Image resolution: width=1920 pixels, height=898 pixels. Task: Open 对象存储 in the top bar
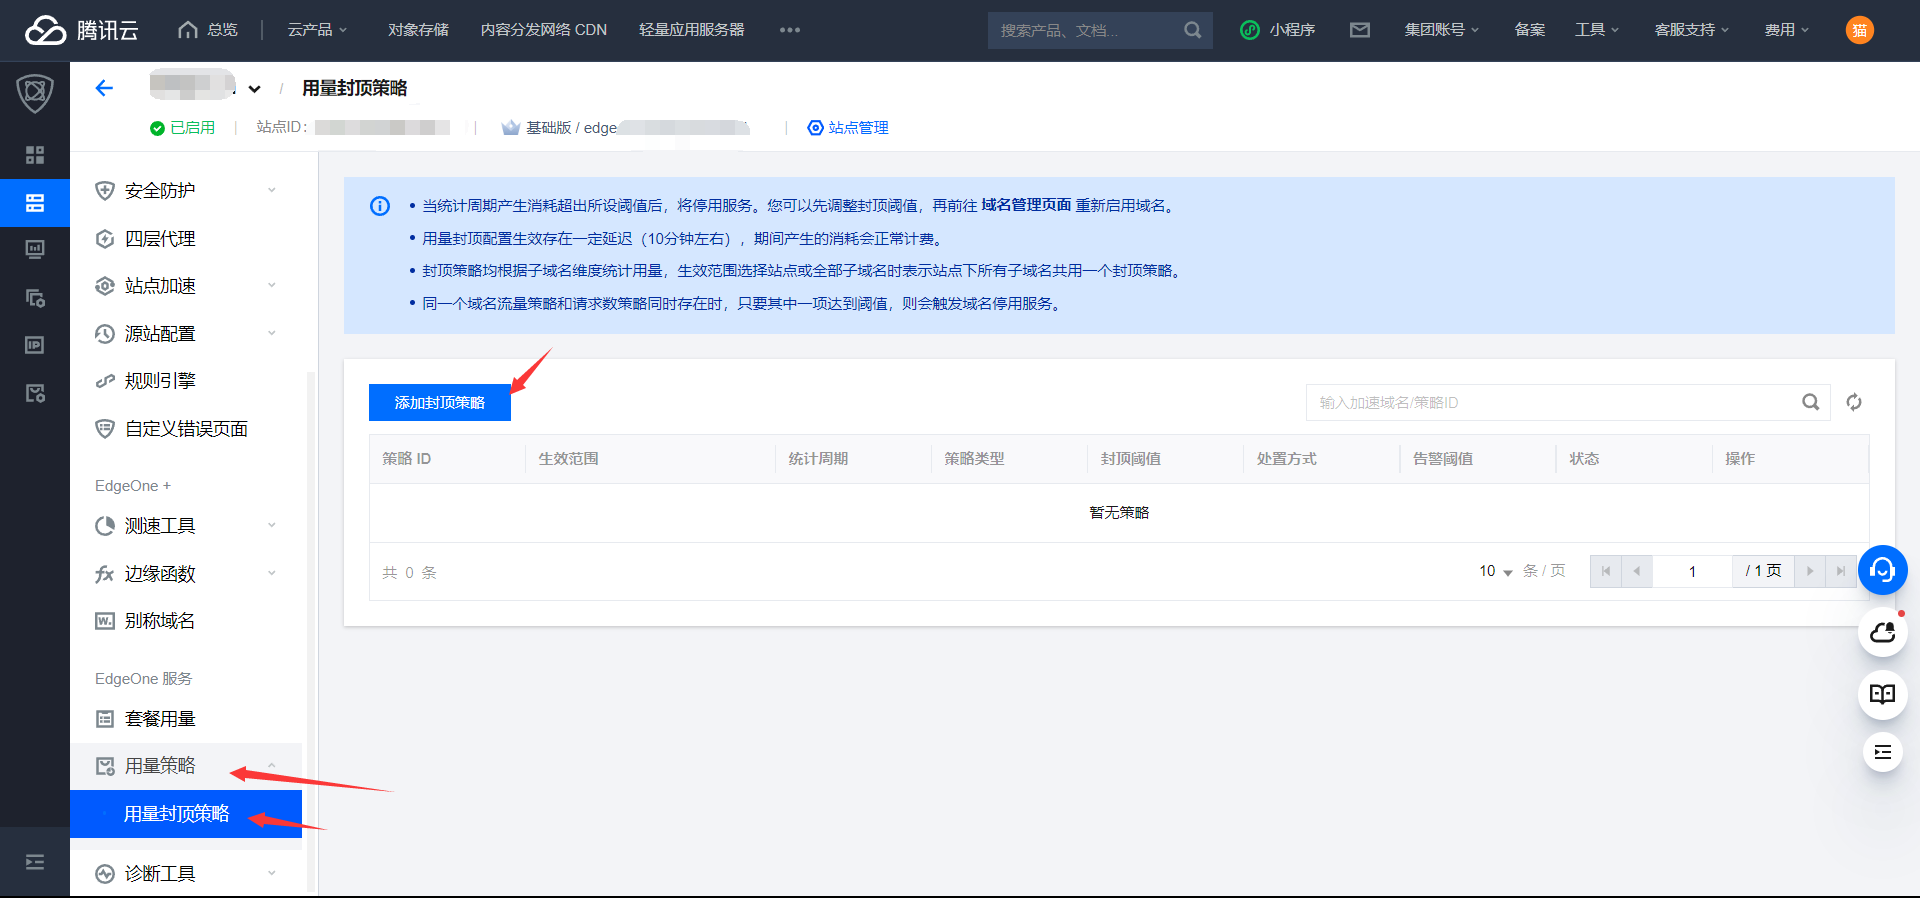(418, 30)
